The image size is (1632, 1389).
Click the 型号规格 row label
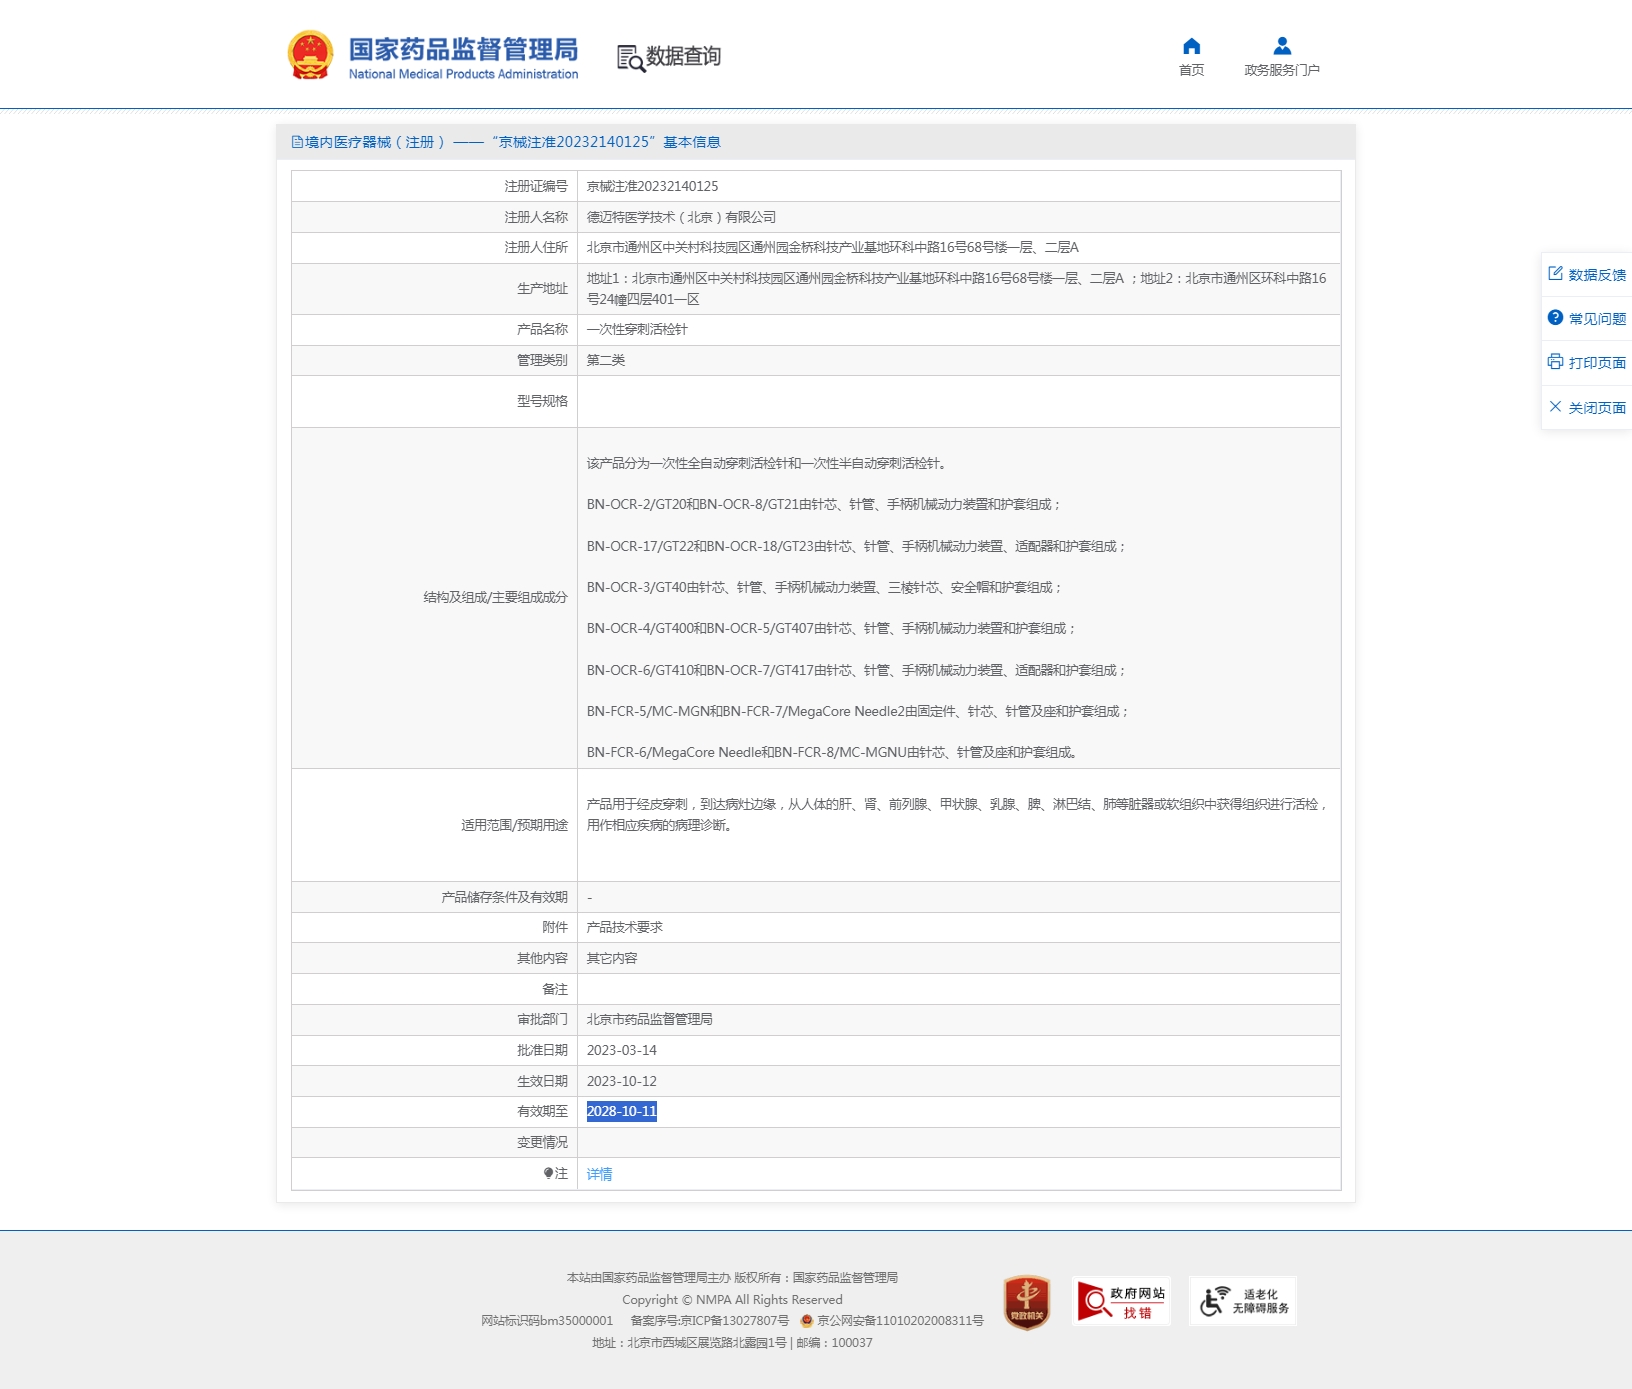(542, 401)
